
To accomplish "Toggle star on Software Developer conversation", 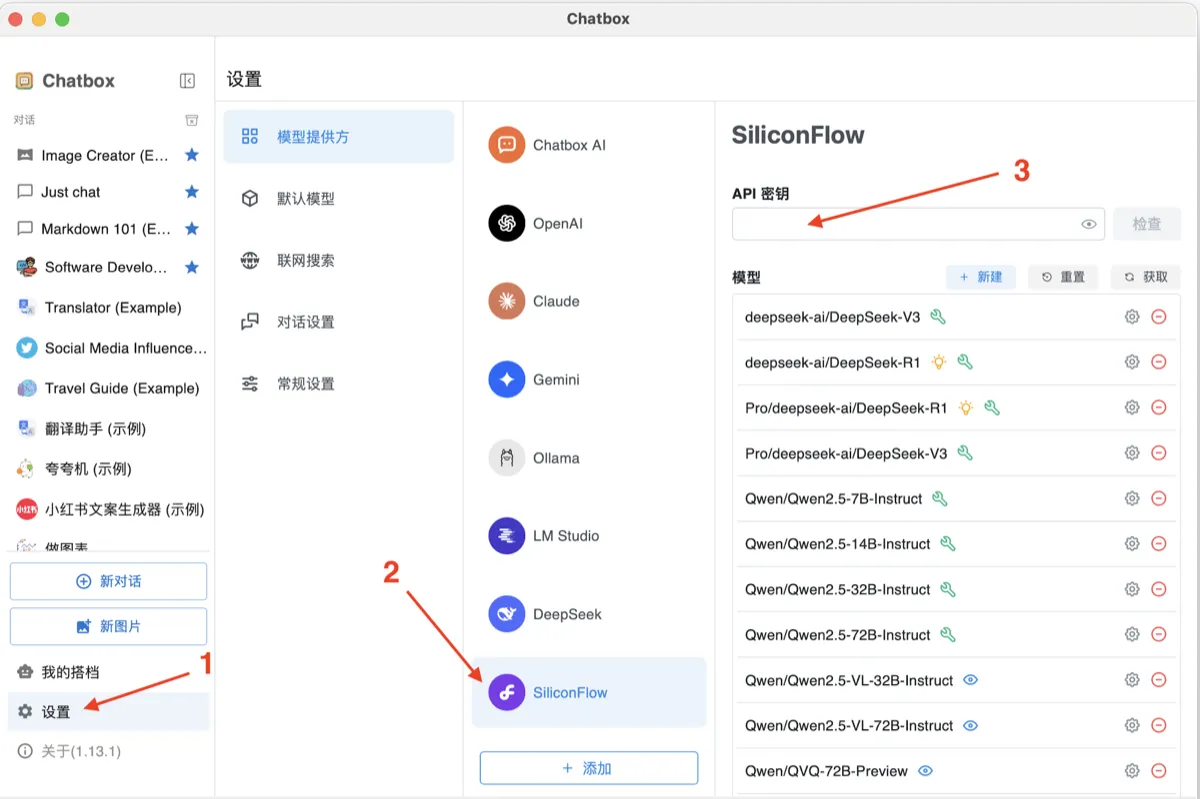I will (x=192, y=267).
